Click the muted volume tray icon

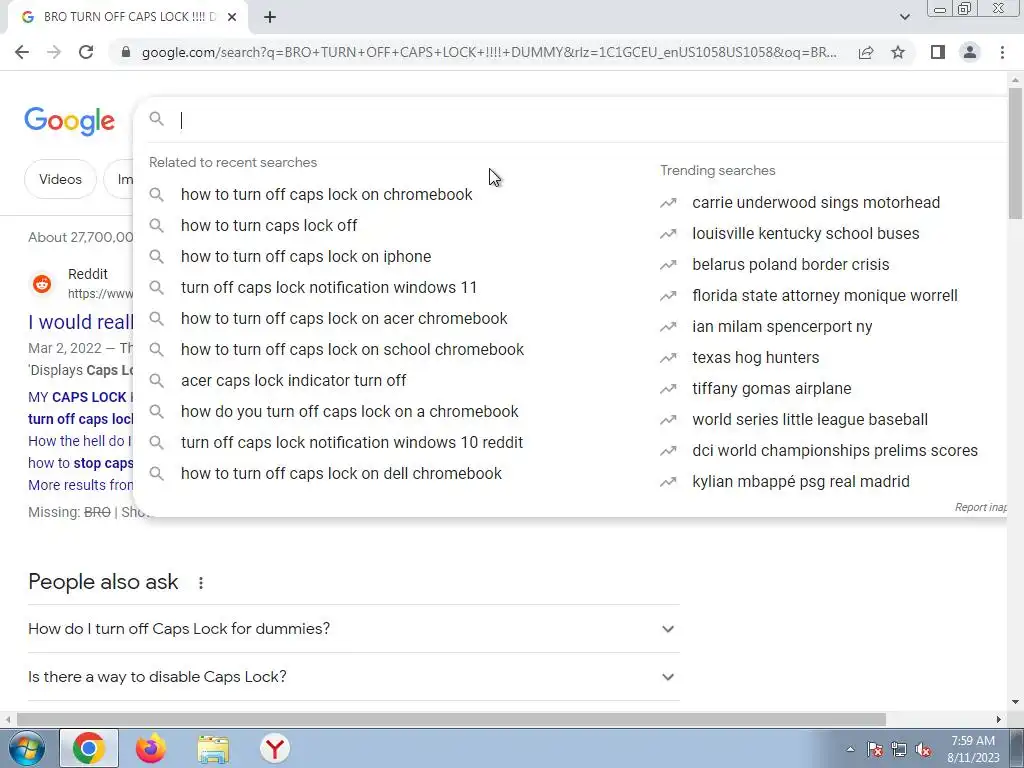click(x=923, y=749)
